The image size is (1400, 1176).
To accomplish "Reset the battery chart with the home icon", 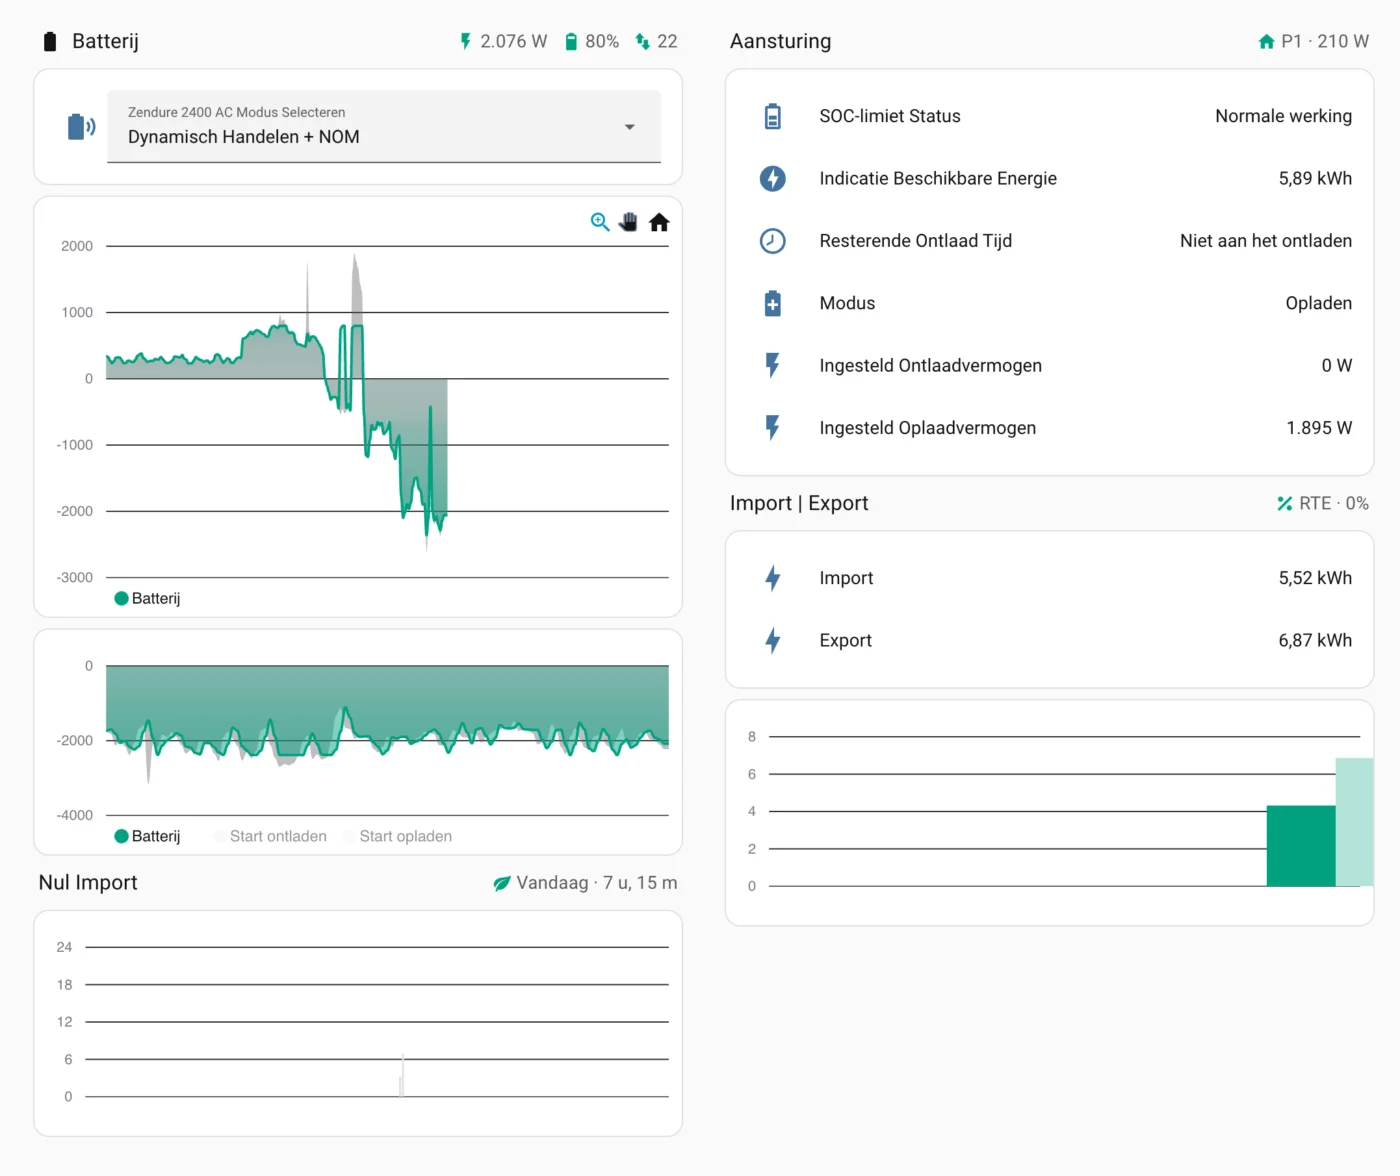I will 659,222.
